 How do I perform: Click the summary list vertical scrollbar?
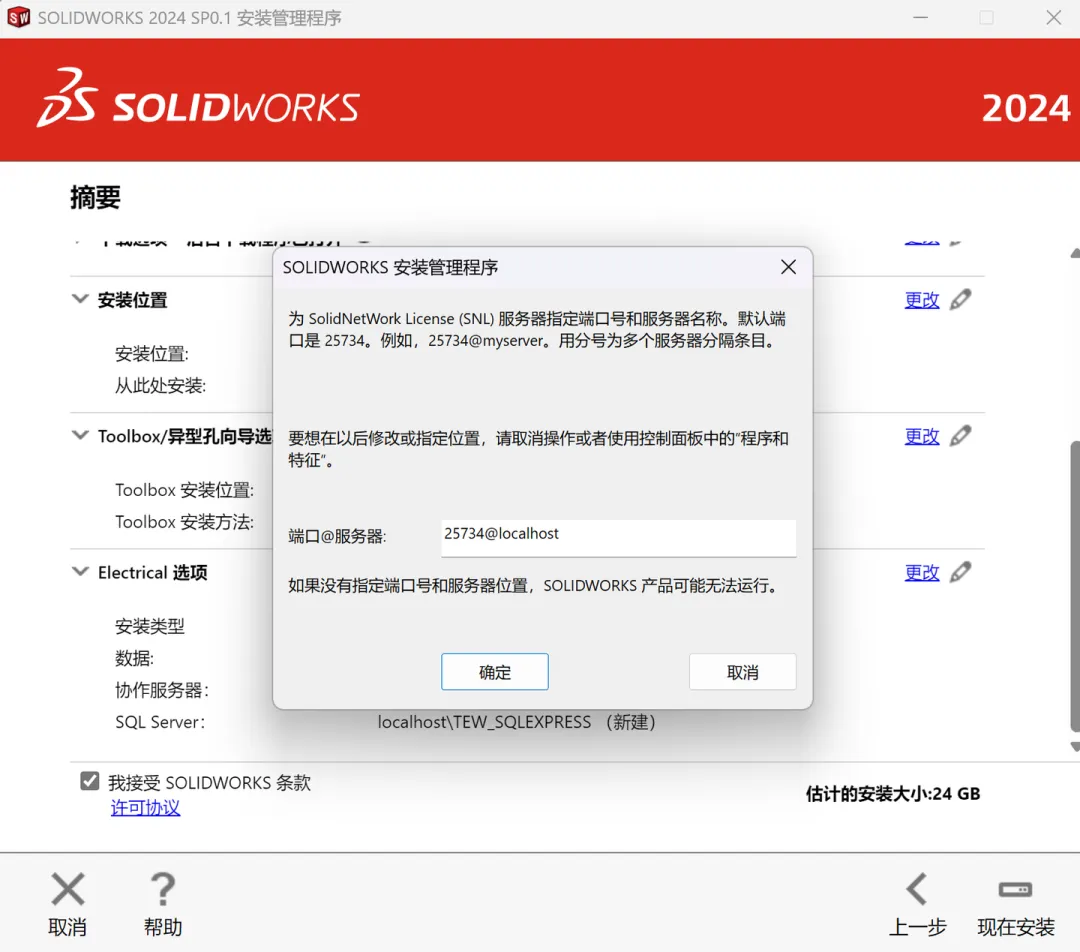pyautogui.click(x=1074, y=586)
